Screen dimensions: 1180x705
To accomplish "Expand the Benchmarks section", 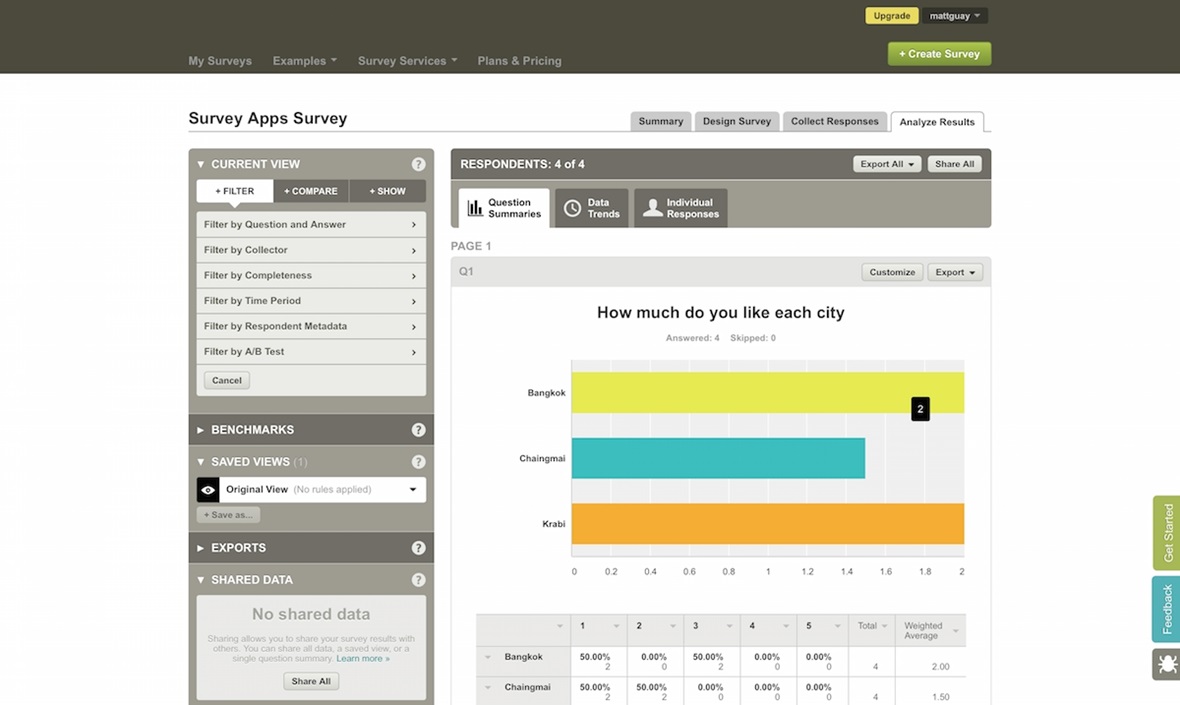I will (x=201, y=430).
